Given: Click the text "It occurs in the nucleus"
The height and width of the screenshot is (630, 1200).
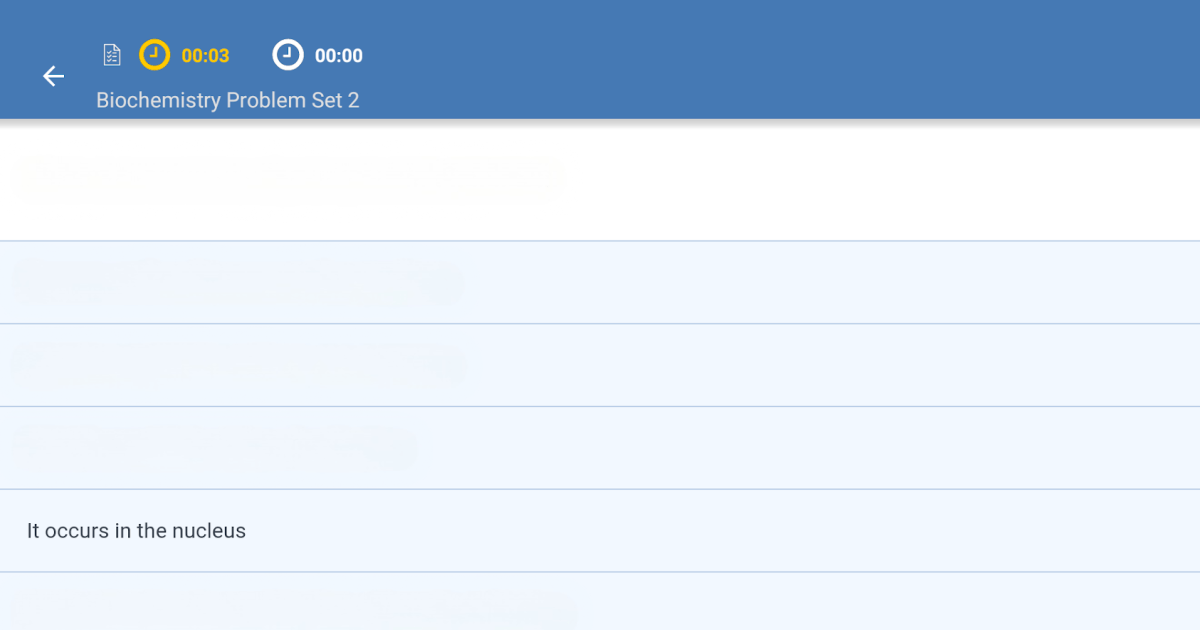Looking at the screenshot, I should pos(136,531).
